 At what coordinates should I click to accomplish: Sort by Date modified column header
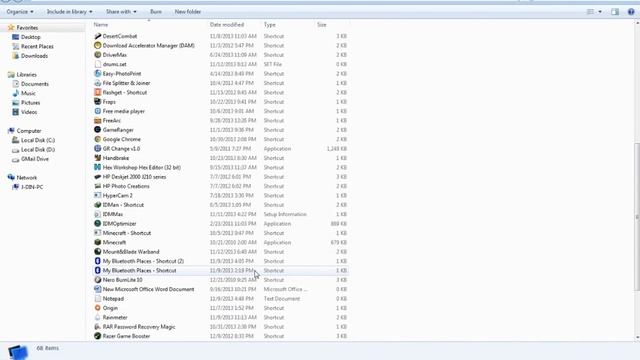[x=227, y=25]
